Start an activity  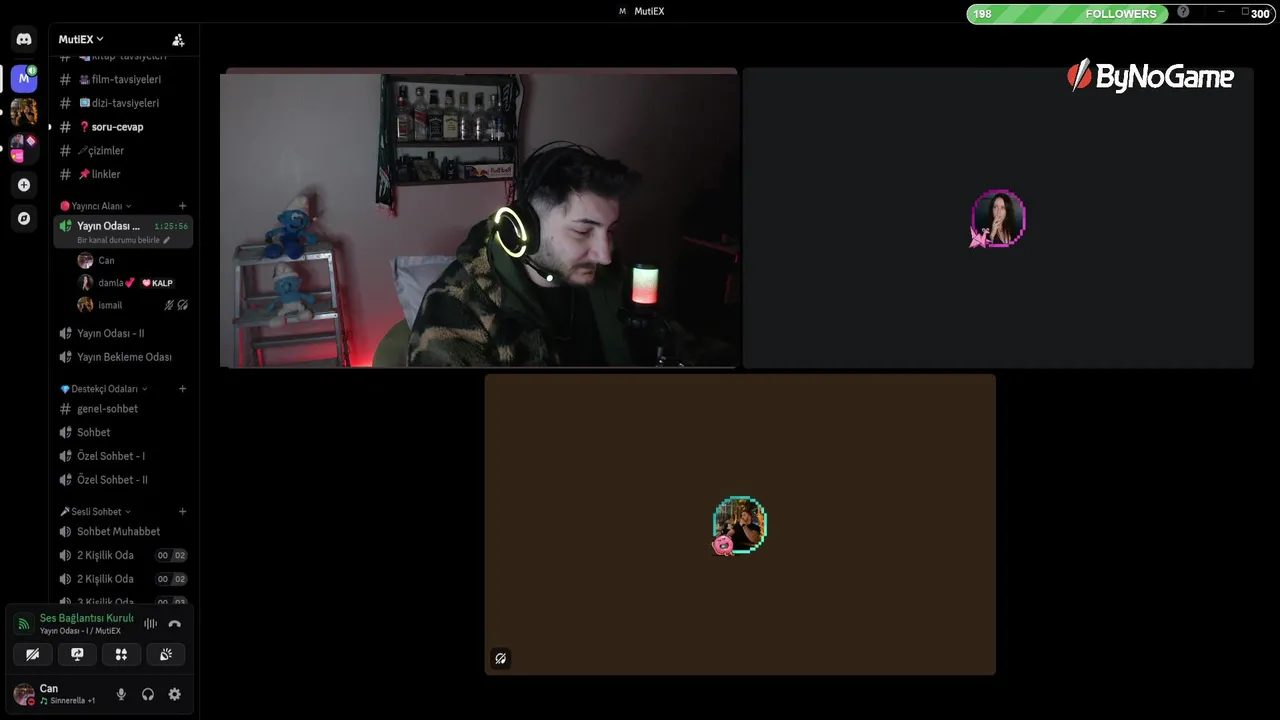[x=121, y=654]
